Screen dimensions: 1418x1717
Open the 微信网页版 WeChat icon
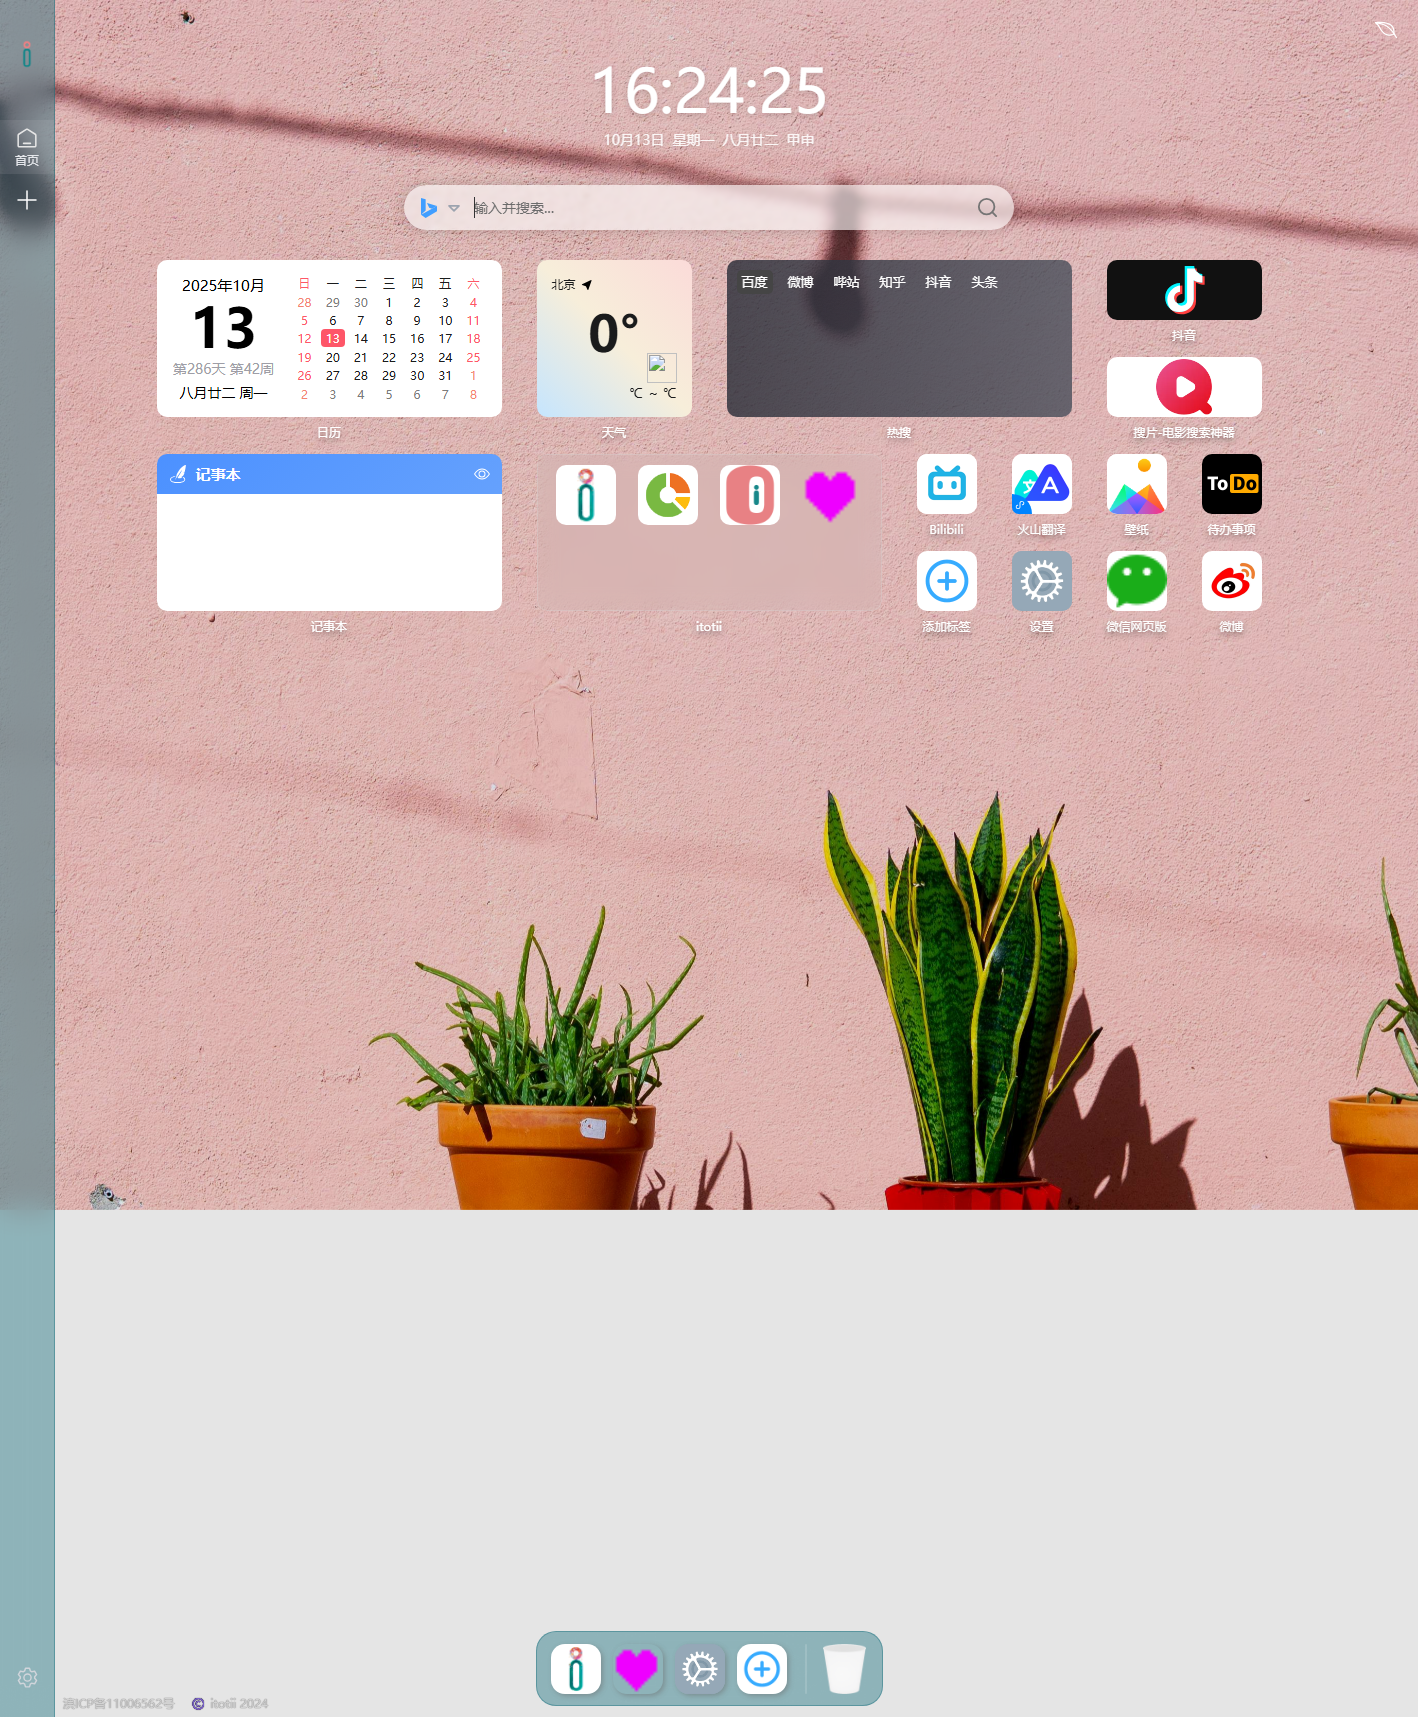coord(1136,582)
